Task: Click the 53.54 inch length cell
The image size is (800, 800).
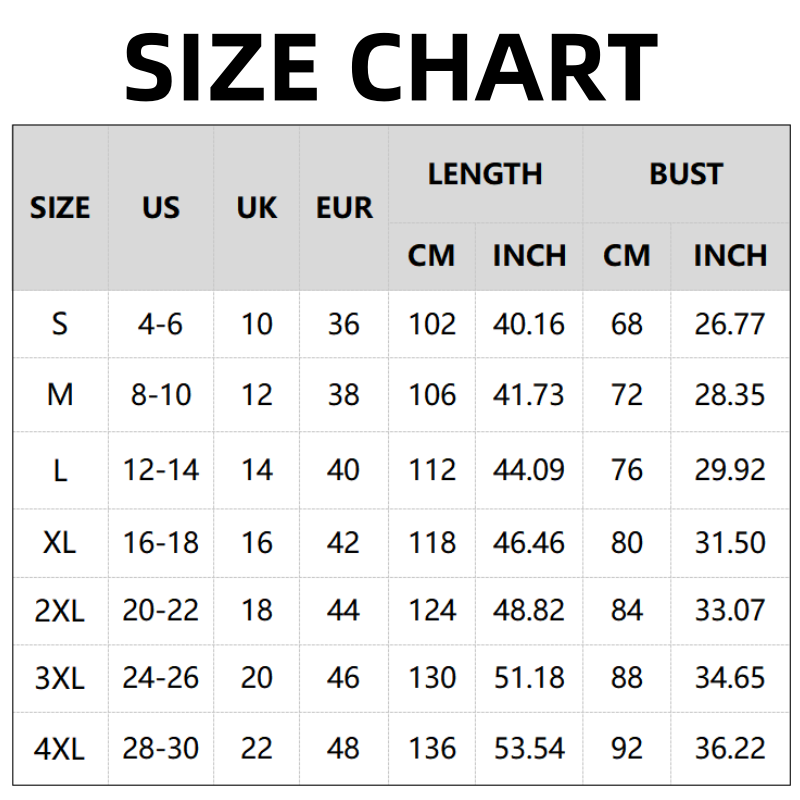Action: pos(529,747)
